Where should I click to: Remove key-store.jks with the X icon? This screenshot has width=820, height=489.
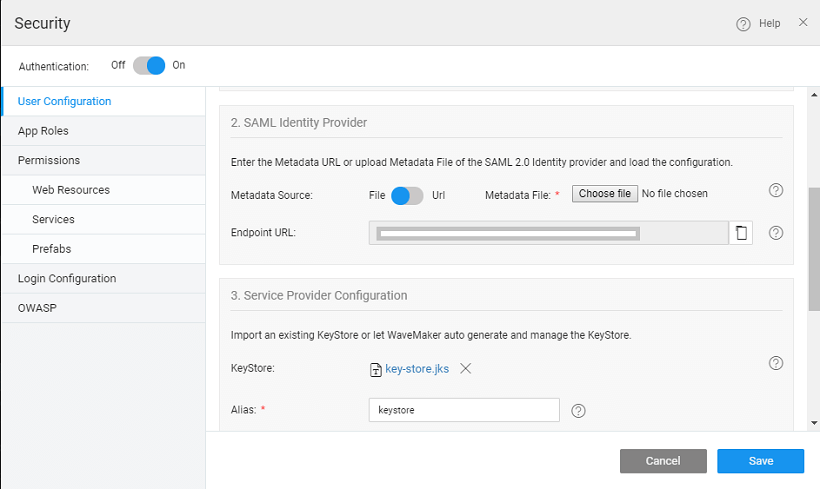point(465,368)
